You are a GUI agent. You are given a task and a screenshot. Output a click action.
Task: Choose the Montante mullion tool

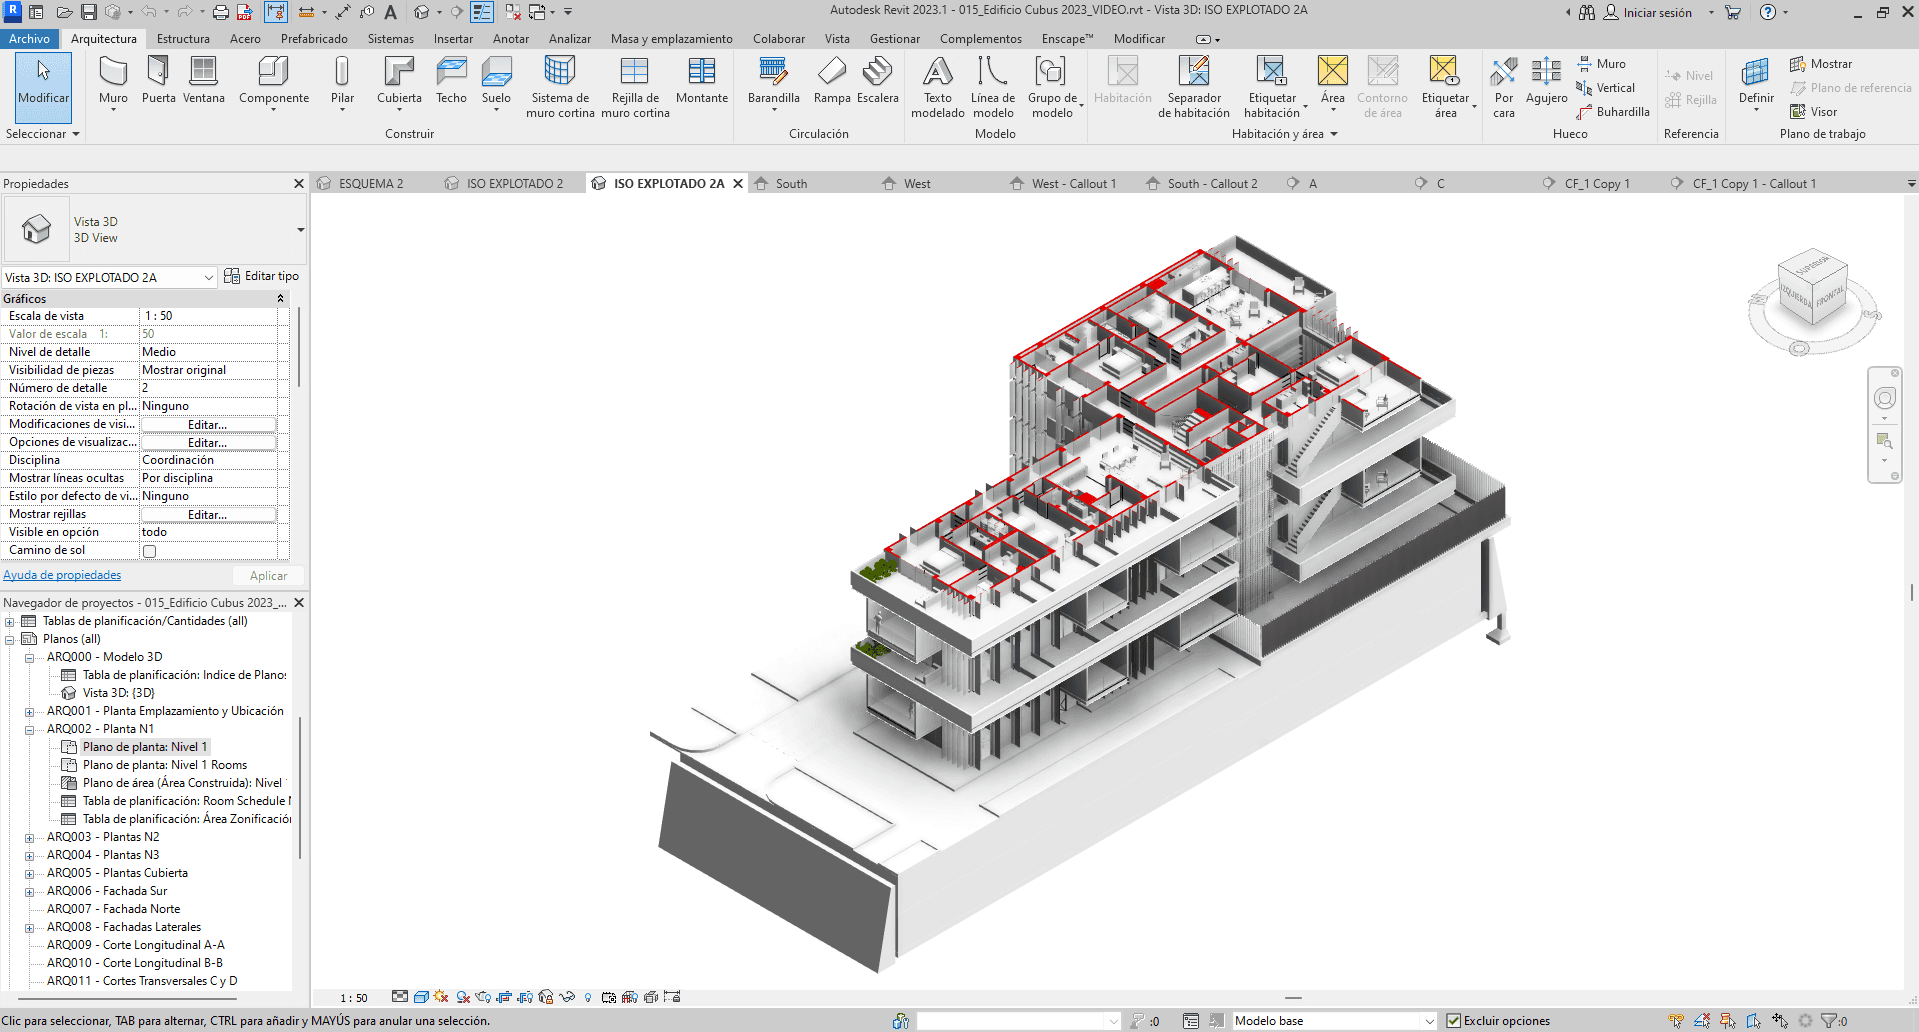point(702,80)
